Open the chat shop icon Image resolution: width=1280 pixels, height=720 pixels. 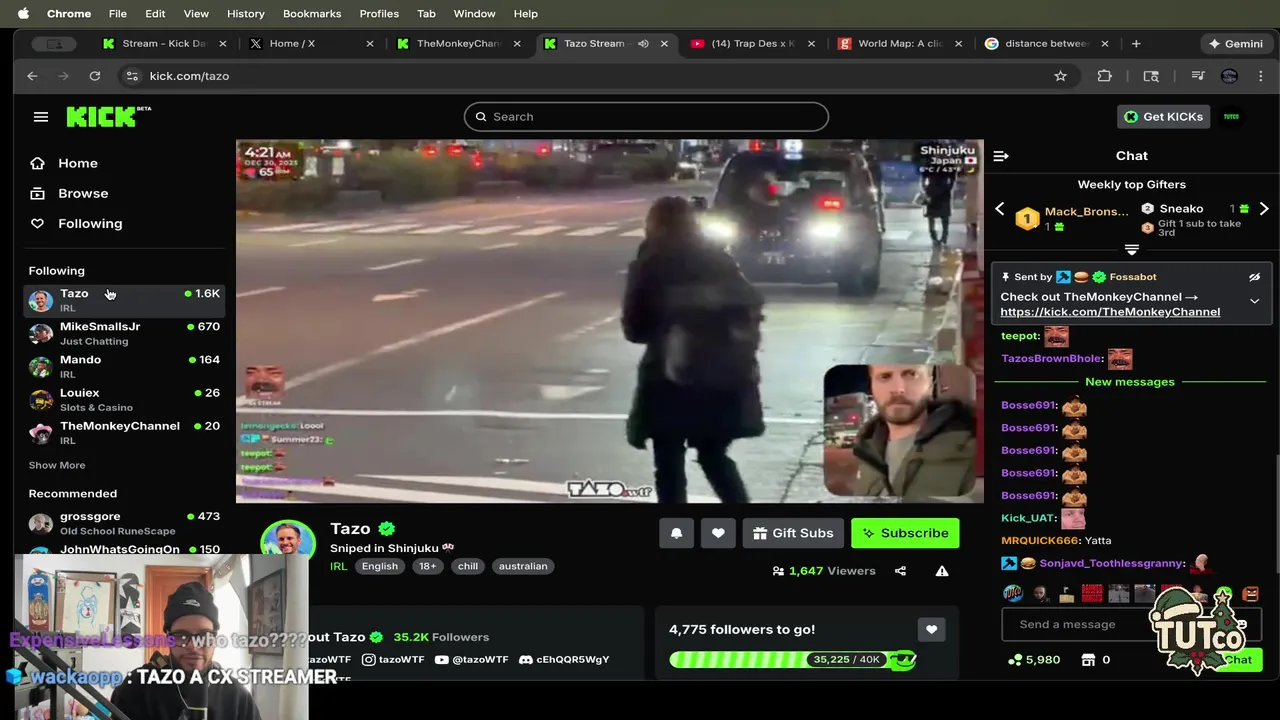click(1089, 660)
